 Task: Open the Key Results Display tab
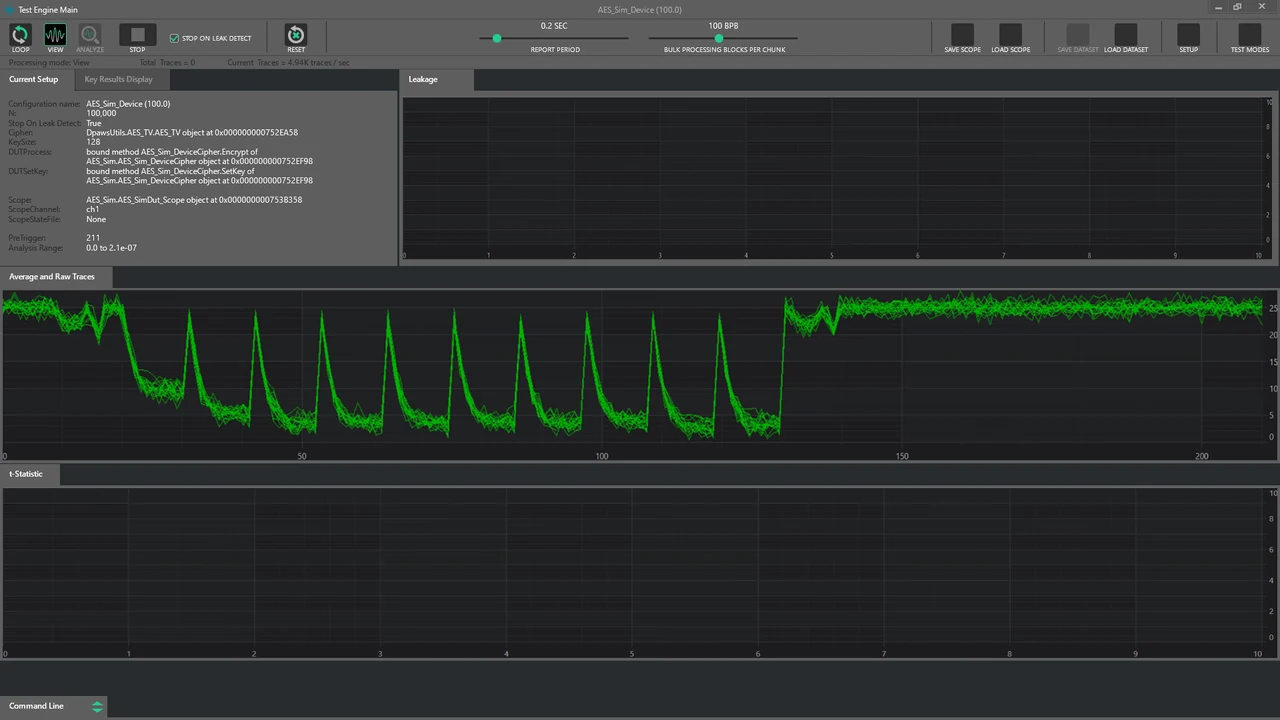(119, 79)
